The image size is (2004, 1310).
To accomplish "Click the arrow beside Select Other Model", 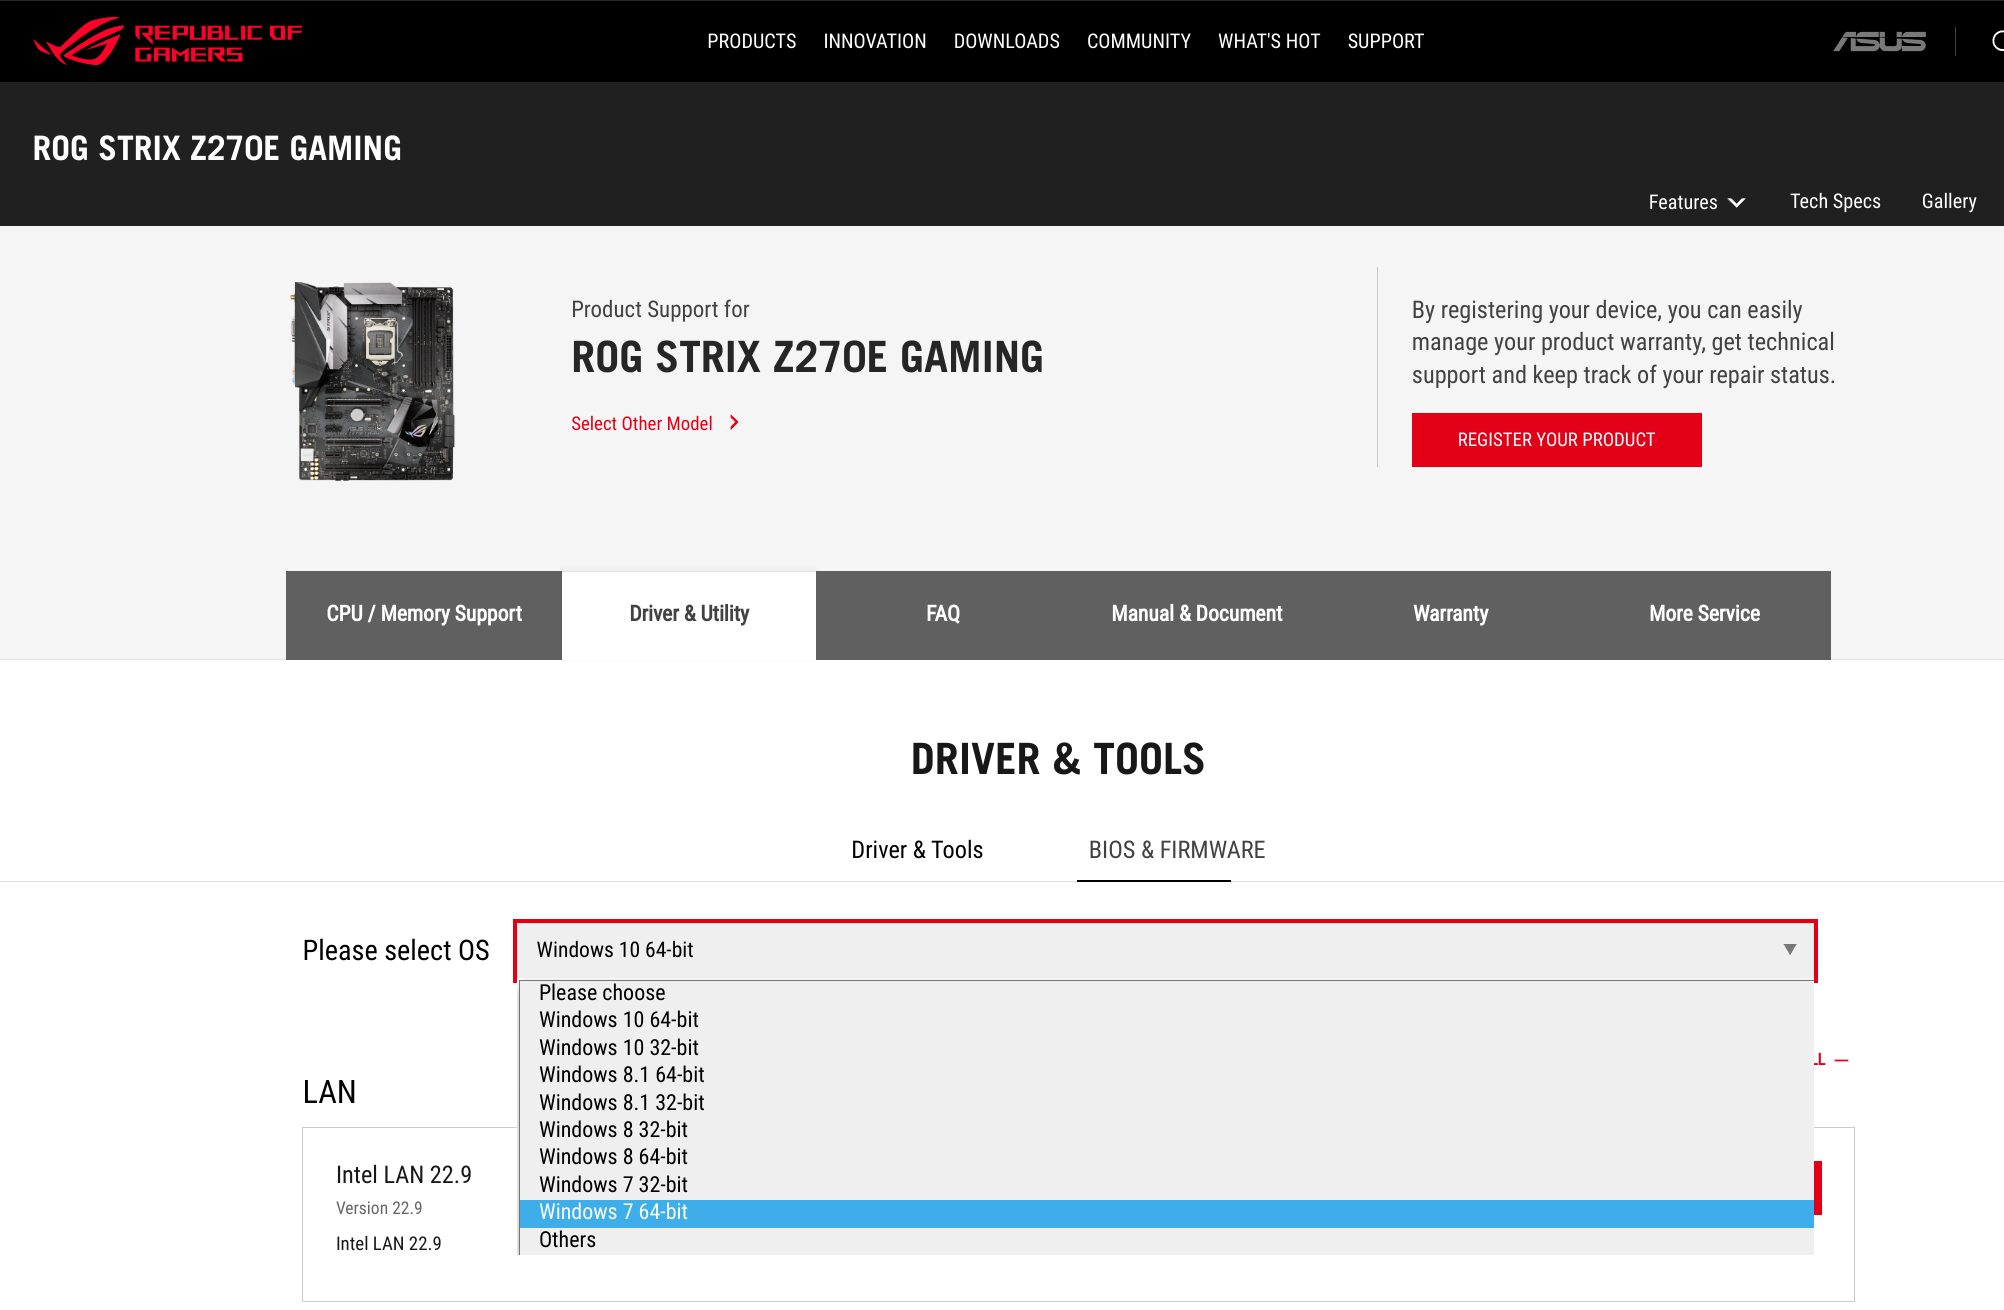I will click(734, 423).
